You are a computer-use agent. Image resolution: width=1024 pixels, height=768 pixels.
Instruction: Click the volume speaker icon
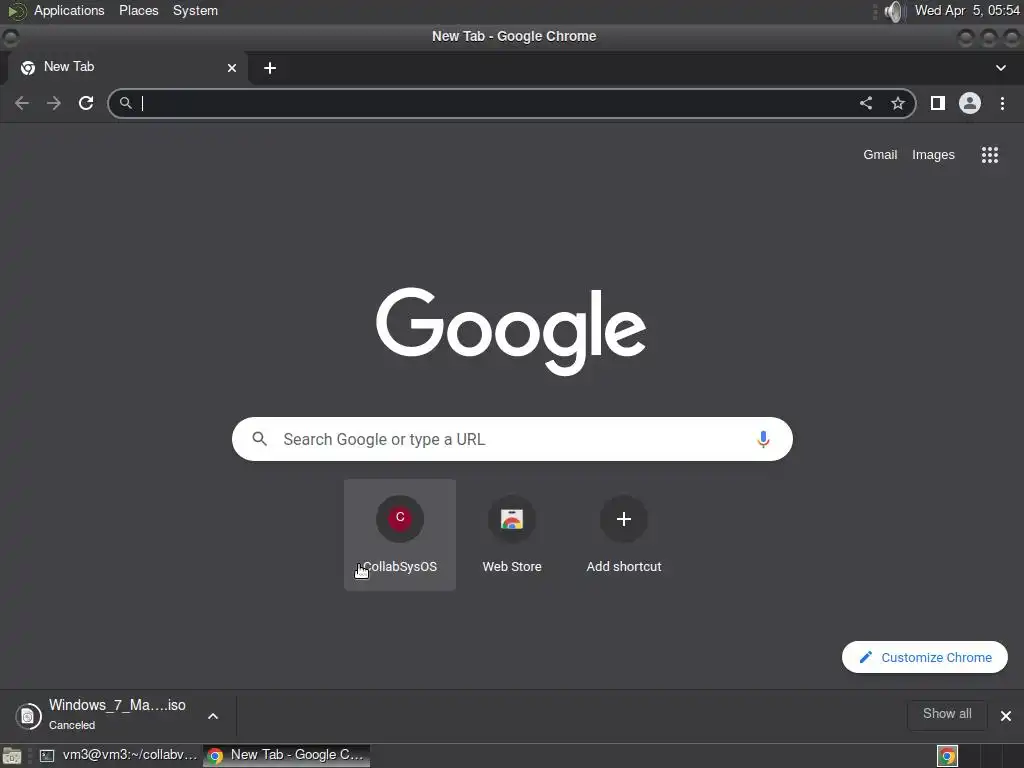[893, 11]
